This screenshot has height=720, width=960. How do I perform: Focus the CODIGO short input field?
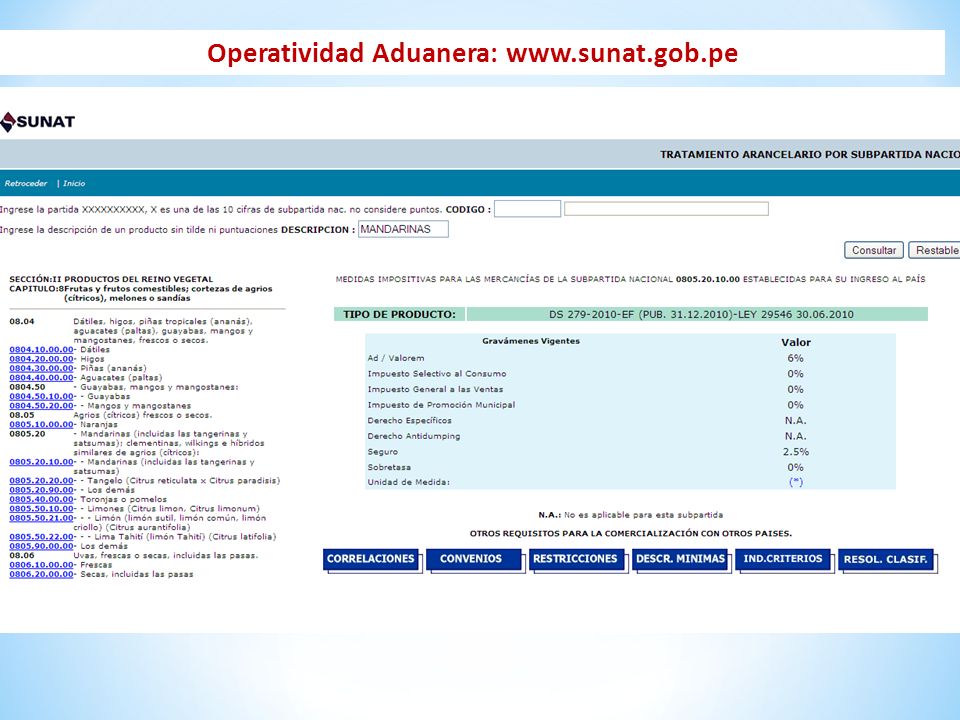pyautogui.click(x=527, y=209)
